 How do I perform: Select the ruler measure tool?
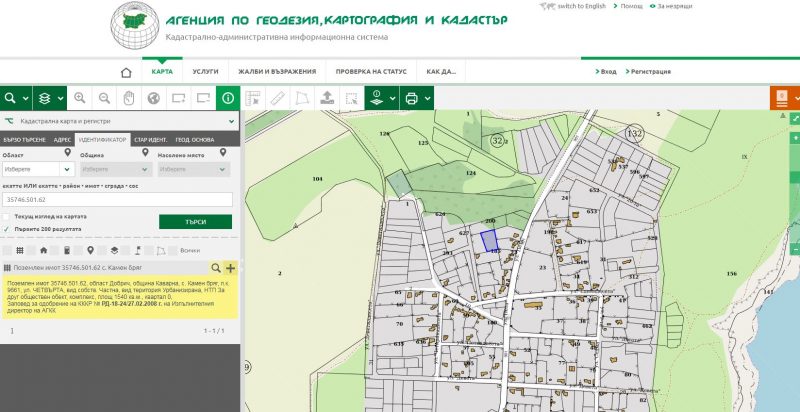pos(277,98)
